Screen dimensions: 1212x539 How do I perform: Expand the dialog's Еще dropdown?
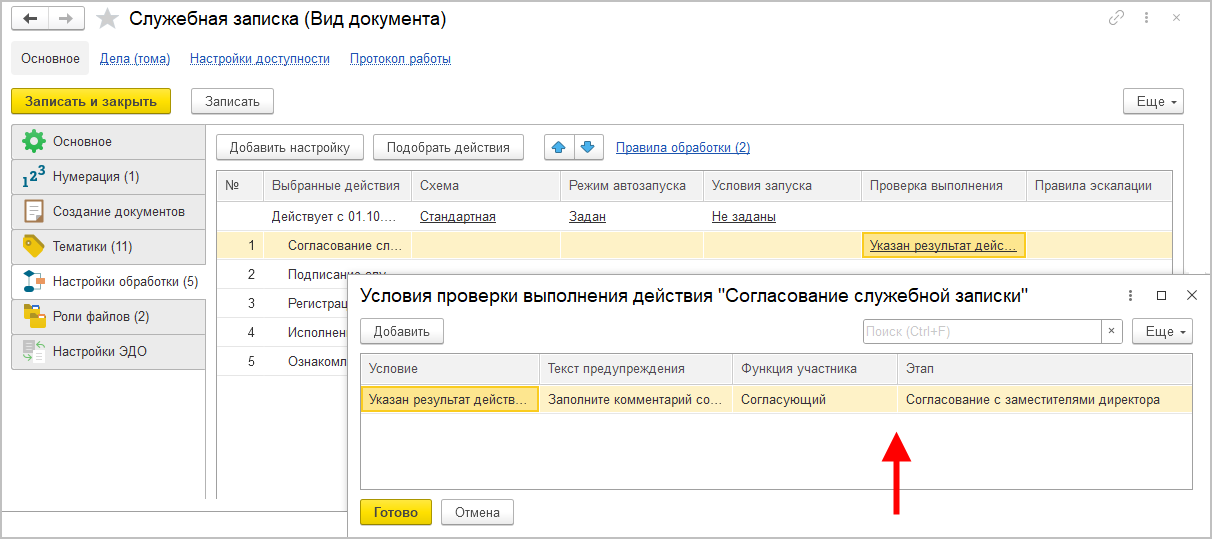click(x=1162, y=331)
